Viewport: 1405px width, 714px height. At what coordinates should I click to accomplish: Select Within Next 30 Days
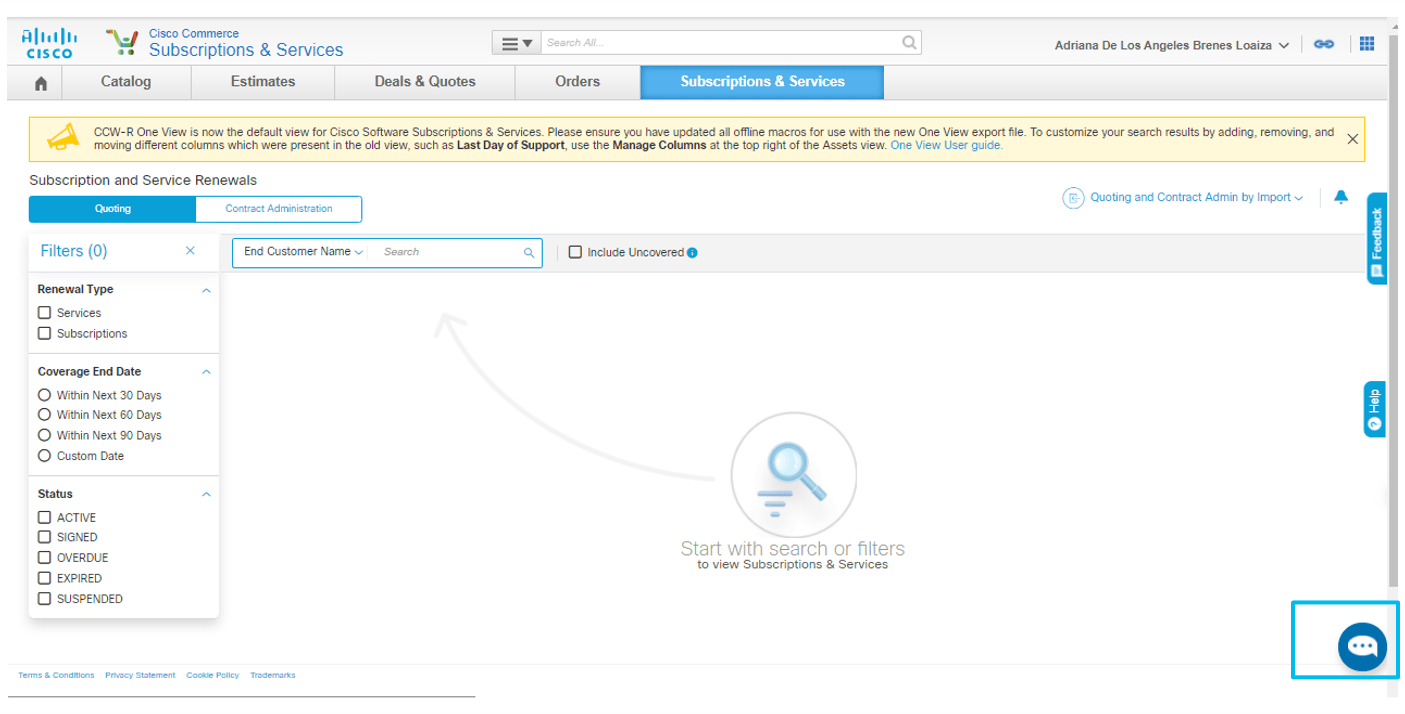coord(44,395)
